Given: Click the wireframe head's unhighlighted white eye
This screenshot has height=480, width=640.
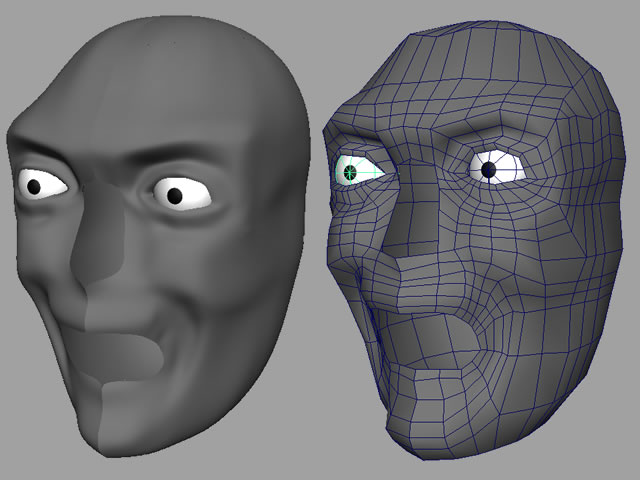Looking at the screenshot, I should pyautogui.click(x=496, y=167).
